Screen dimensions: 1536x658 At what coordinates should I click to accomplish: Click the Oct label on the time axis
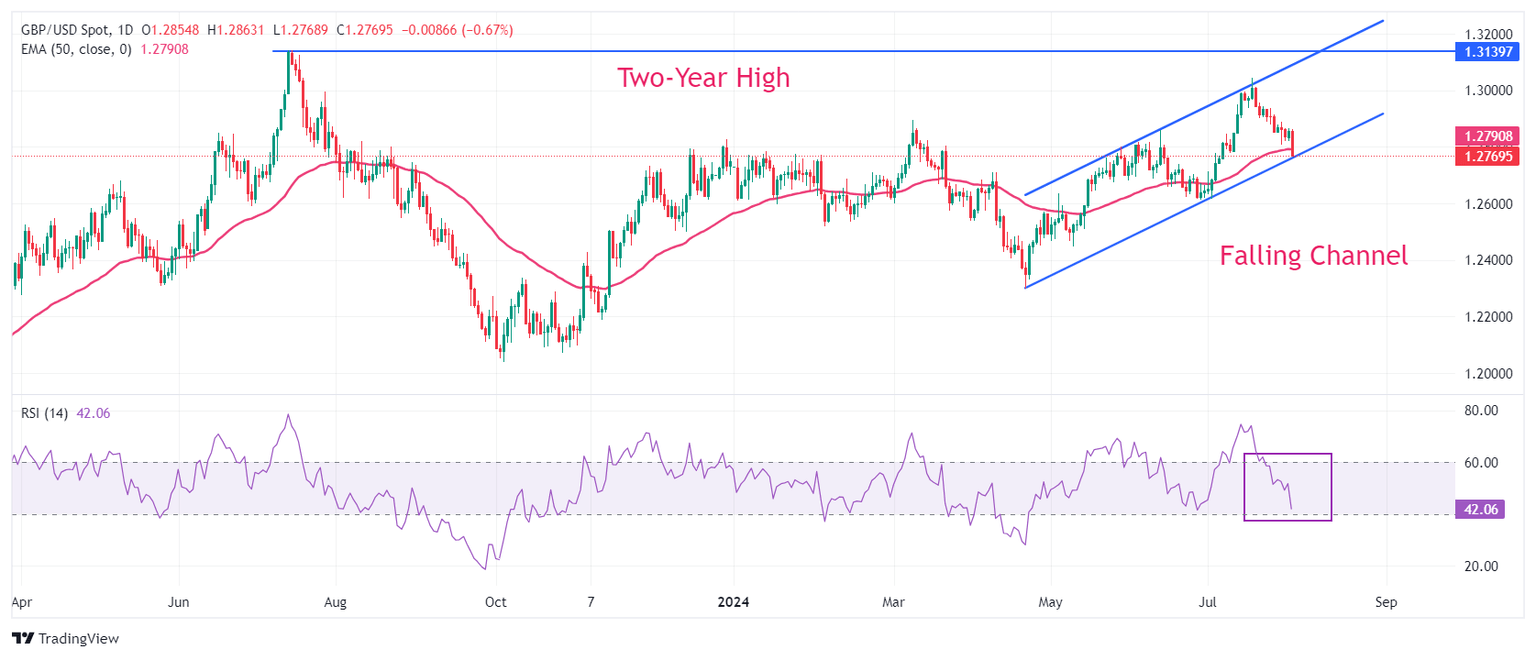click(497, 604)
